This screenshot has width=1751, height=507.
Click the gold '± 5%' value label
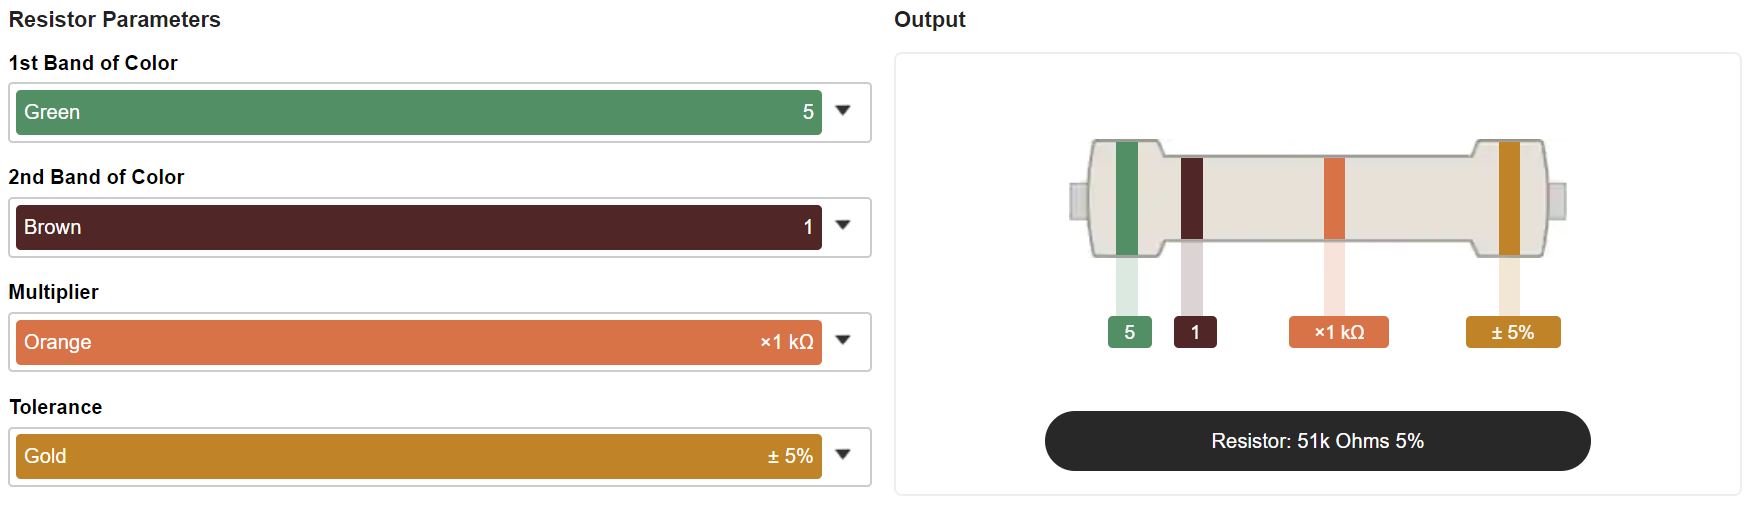[x=1513, y=332]
